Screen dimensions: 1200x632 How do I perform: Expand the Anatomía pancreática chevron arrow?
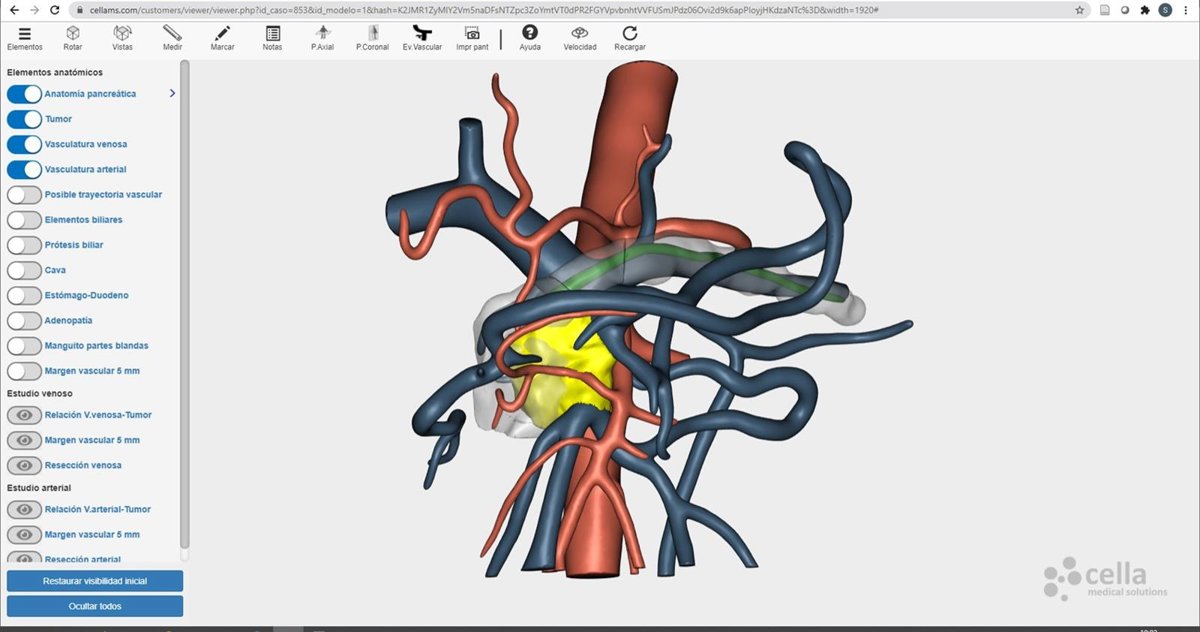pyautogui.click(x=172, y=94)
